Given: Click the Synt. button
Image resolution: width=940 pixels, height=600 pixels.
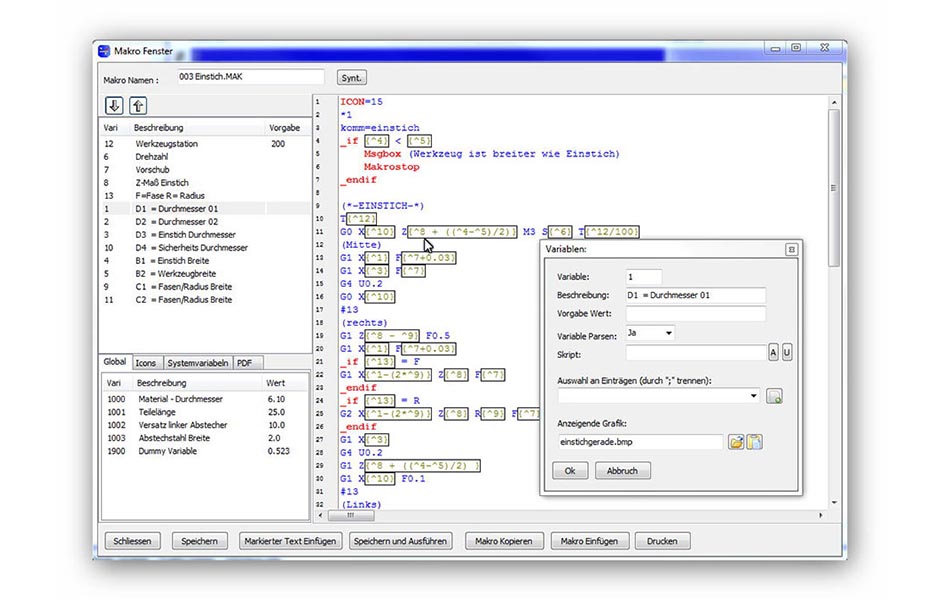Looking at the screenshot, I should point(351,77).
